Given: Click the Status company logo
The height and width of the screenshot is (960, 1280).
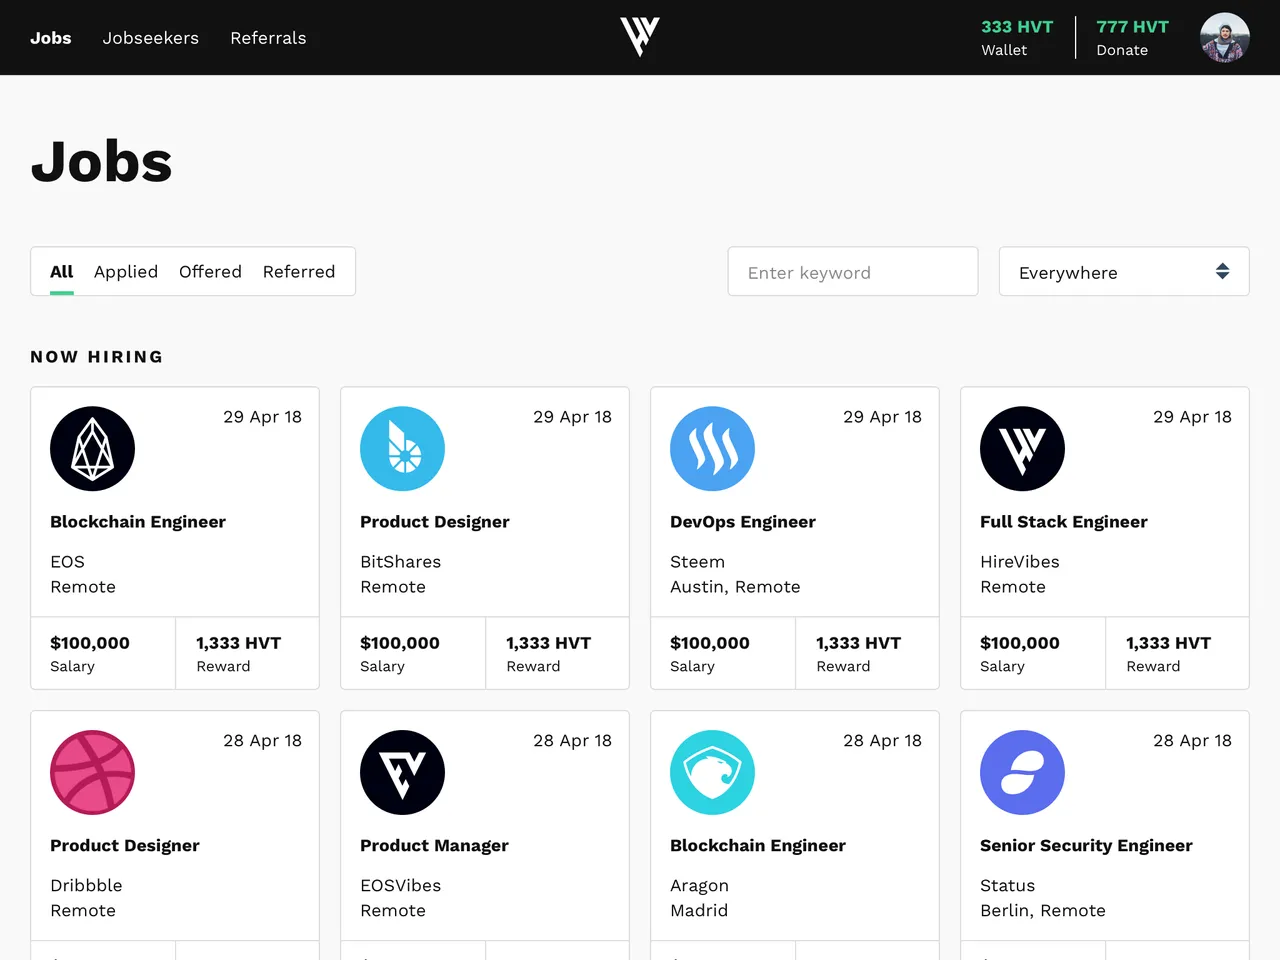Looking at the screenshot, I should (1023, 773).
